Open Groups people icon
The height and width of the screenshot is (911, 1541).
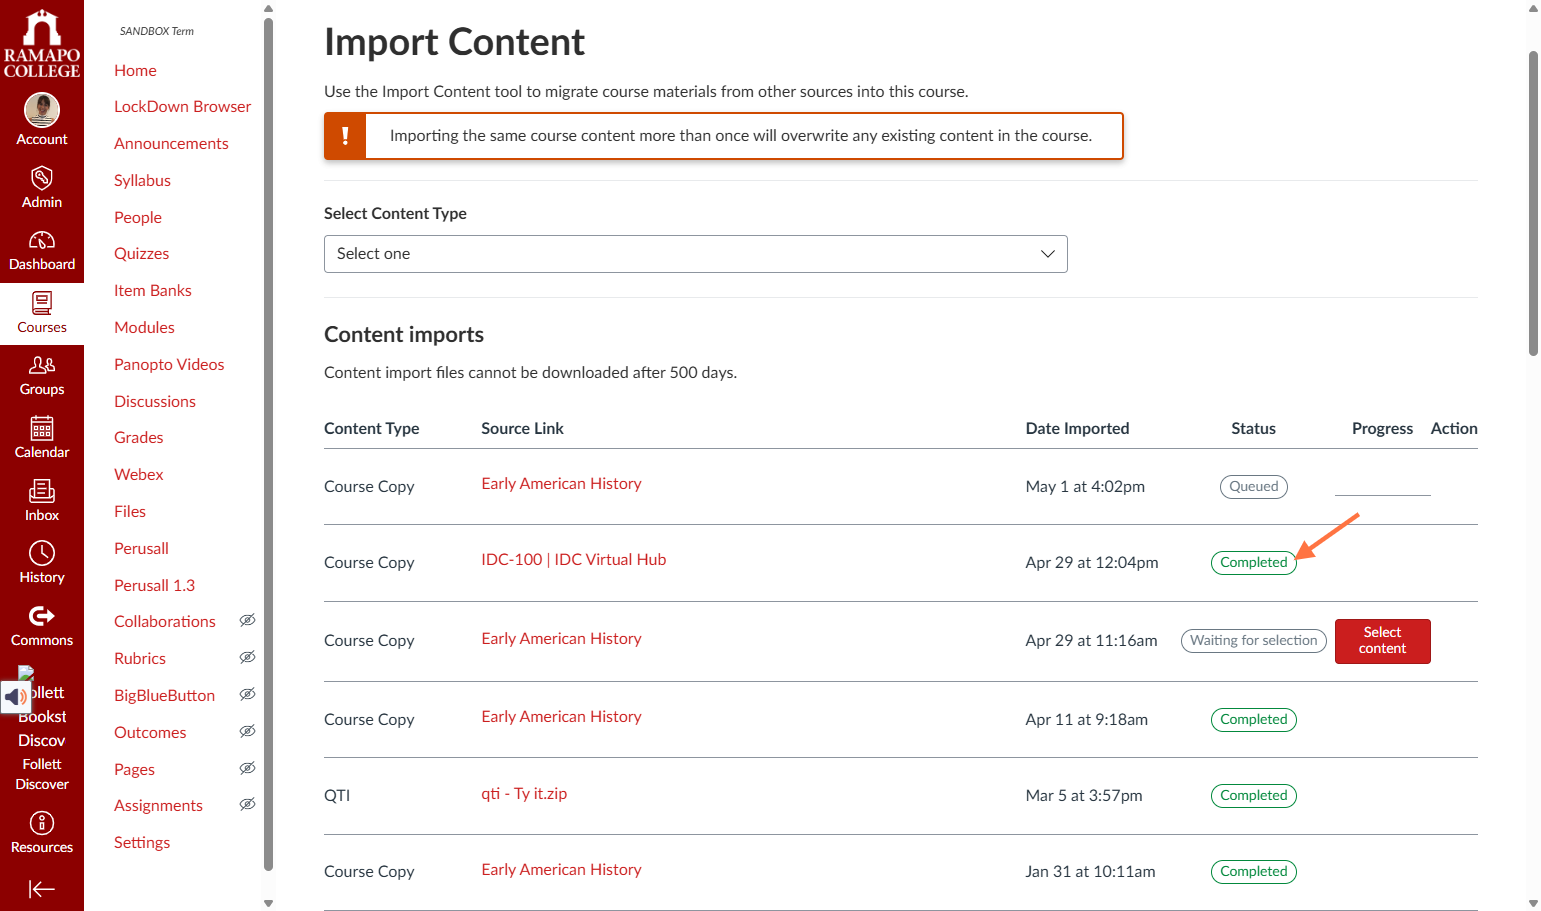click(x=42, y=365)
